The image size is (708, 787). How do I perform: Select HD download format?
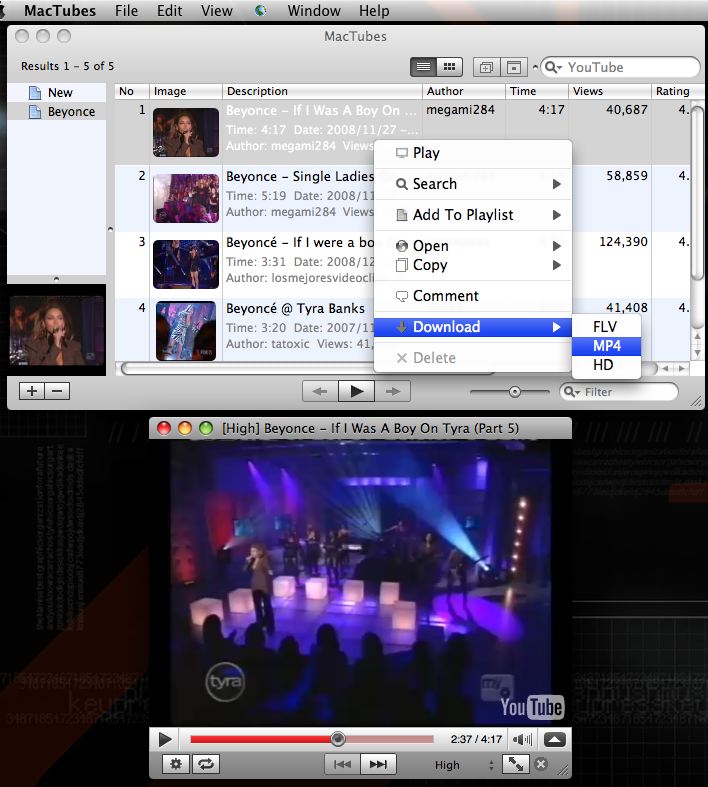pos(606,365)
